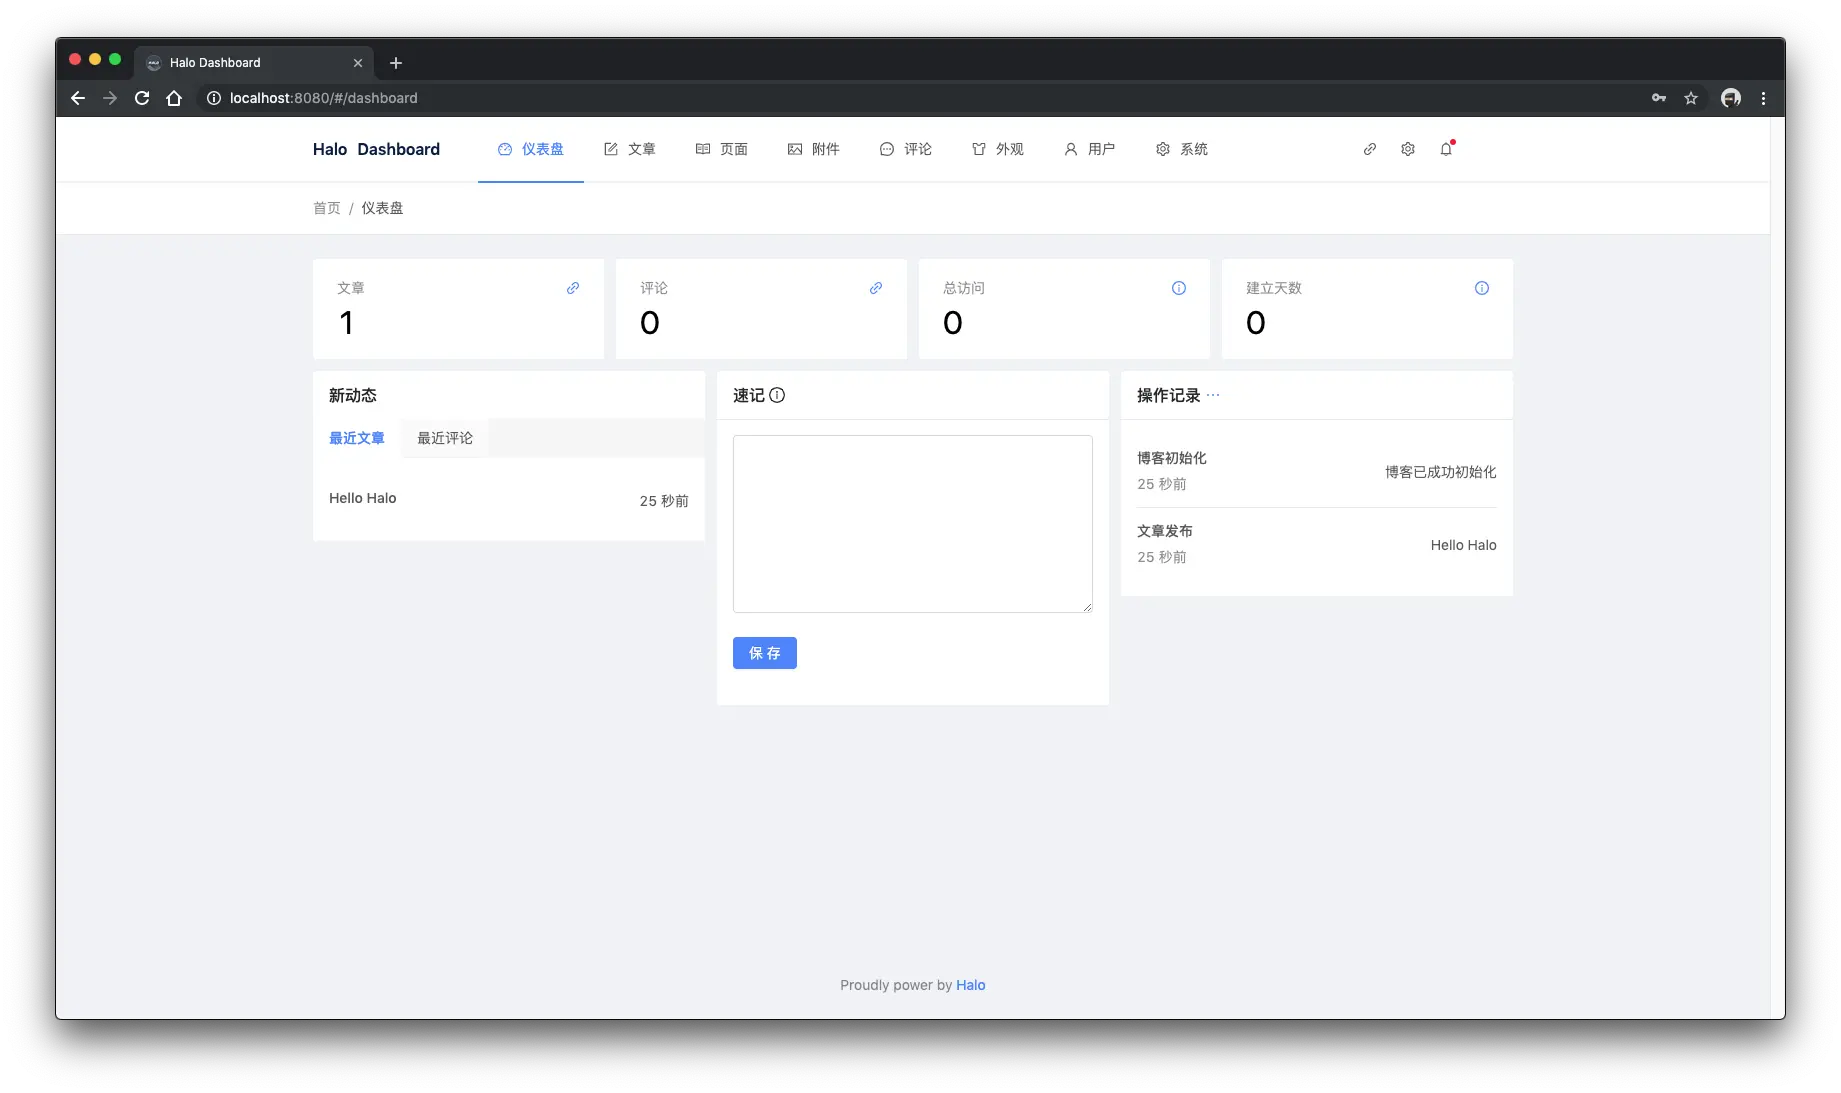The height and width of the screenshot is (1093, 1841).
Task: Click the info icon on the 总访问 card
Action: tap(1178, 288)
